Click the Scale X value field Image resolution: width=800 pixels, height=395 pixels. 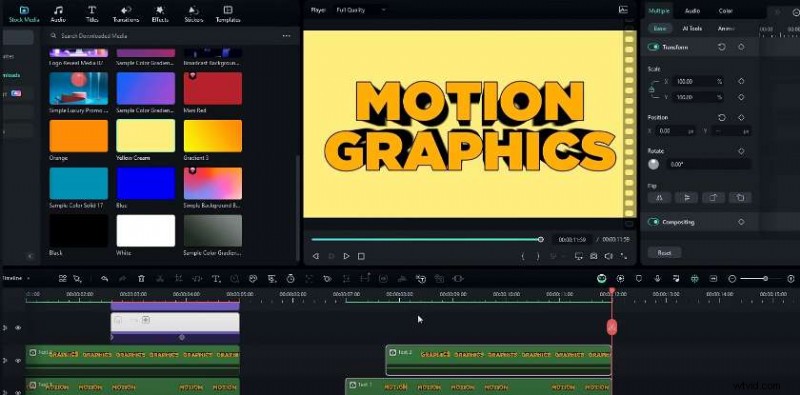pos(698,81)
